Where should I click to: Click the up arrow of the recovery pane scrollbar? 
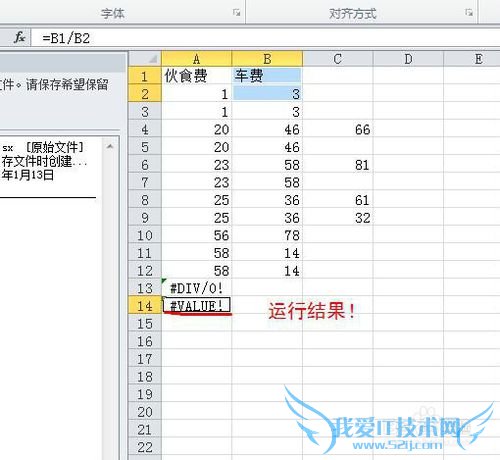tap(110, 146)
